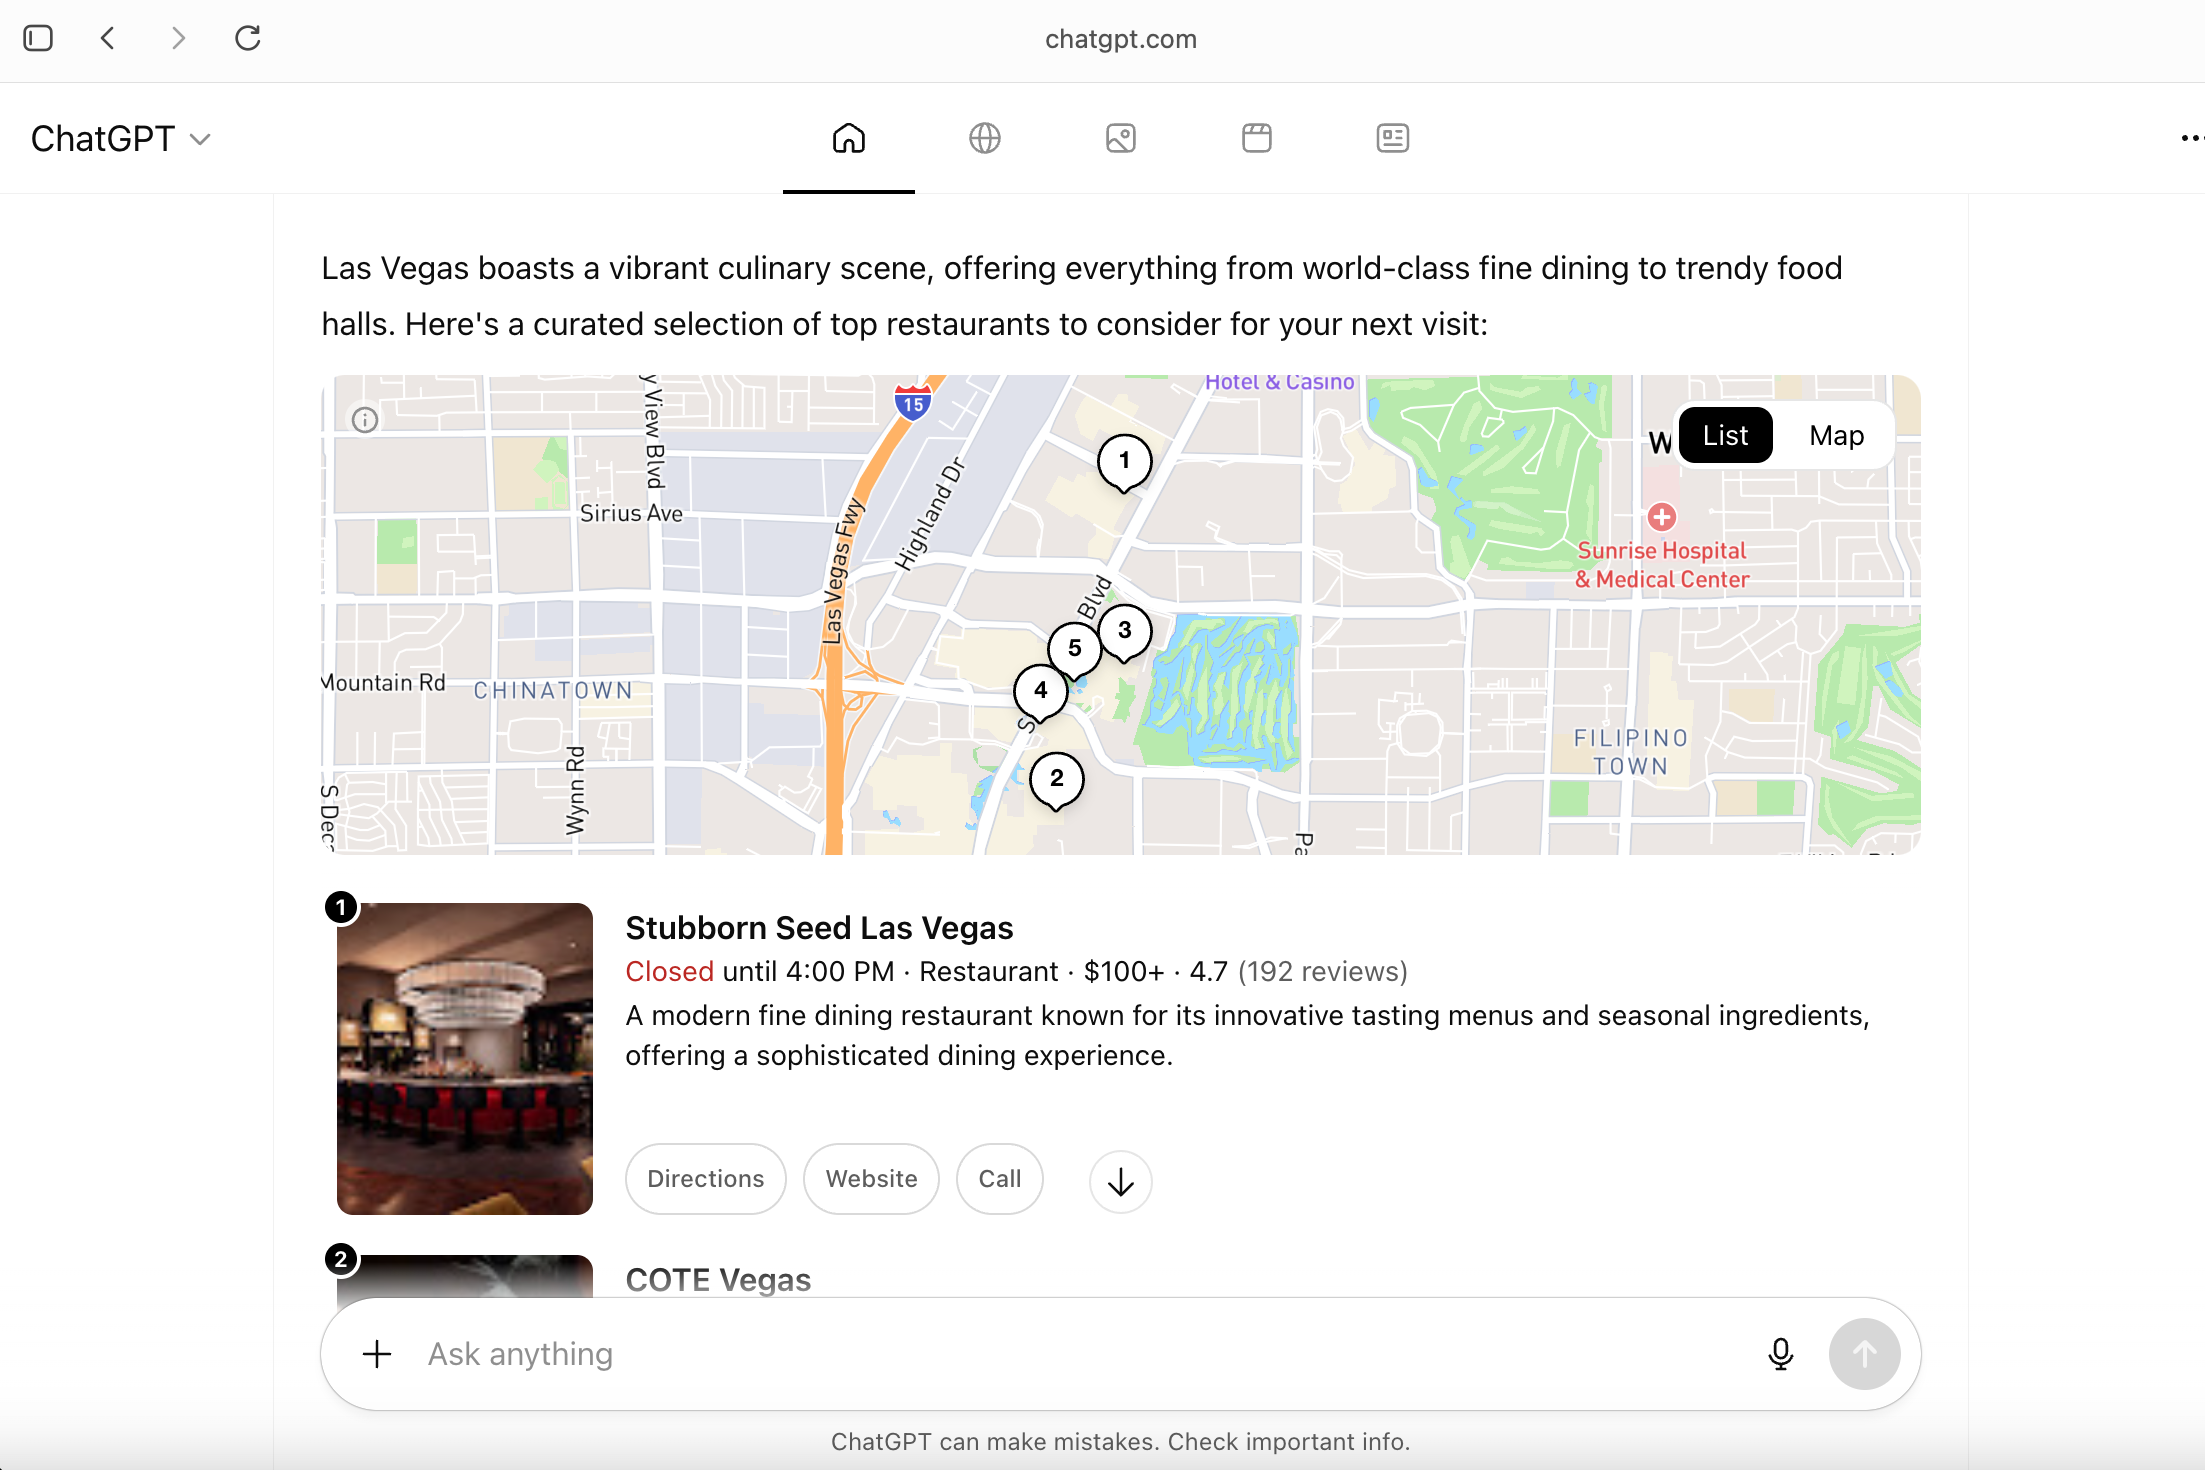Toggle the browser sidebar icon
The image size is (2205, 1470).
click(x=38, y=38)
